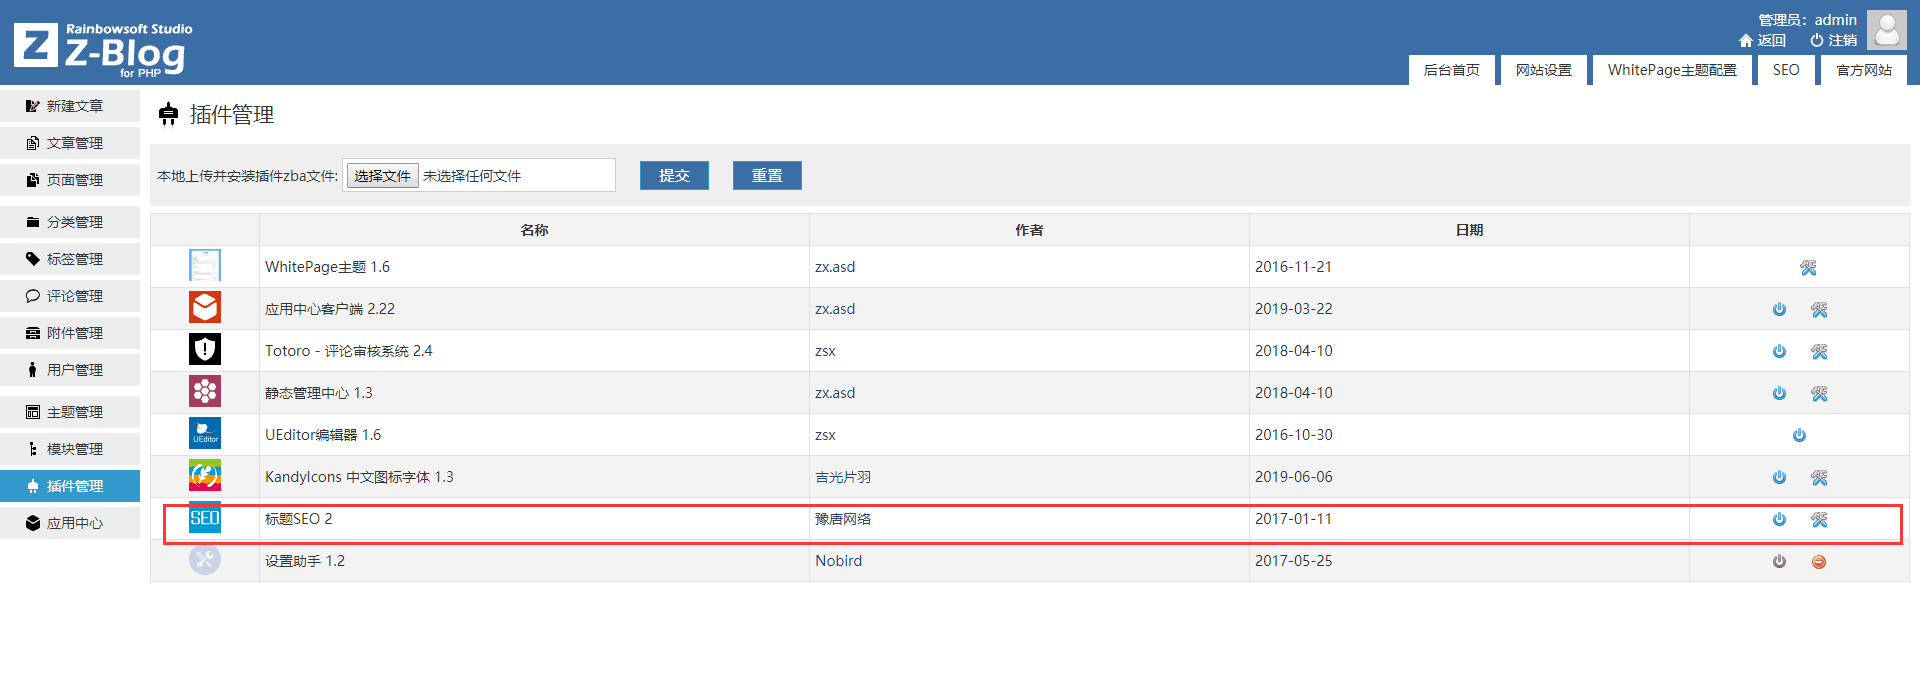1920x680 pixels.
Task: Disable the 应用中心客户端 plugin
Action: coord(1779,310)
